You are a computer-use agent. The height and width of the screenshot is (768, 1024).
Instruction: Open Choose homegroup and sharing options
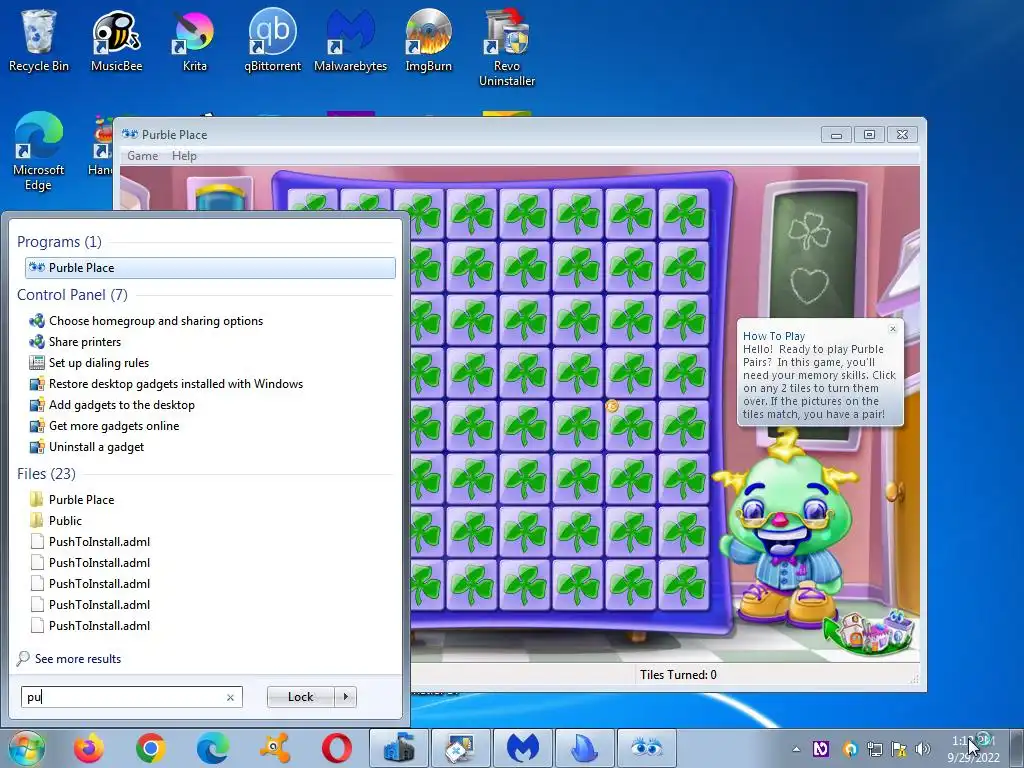155,321
